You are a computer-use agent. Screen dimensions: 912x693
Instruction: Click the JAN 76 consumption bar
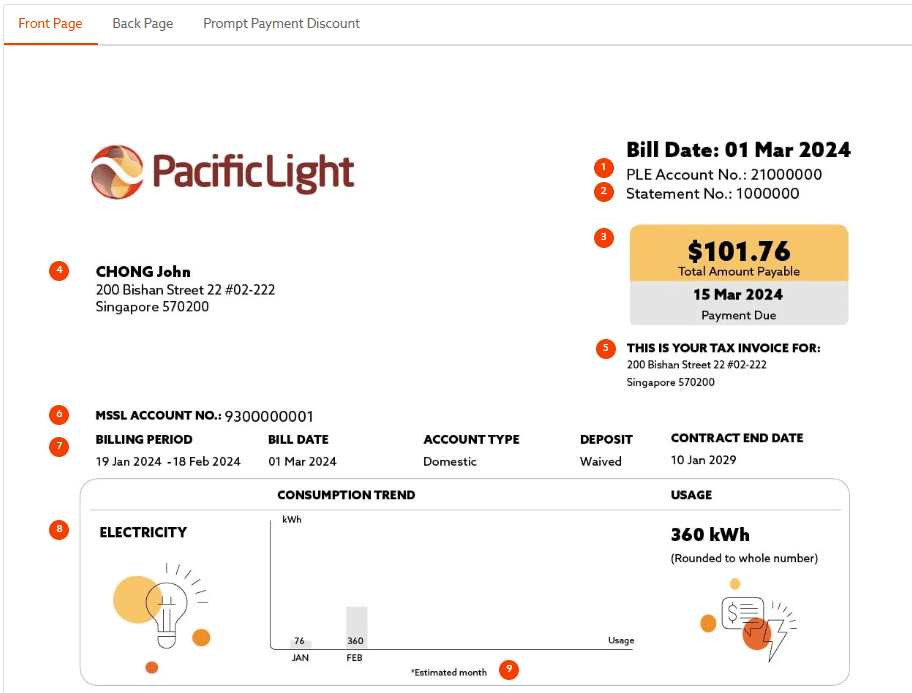[x=301, y=644]
